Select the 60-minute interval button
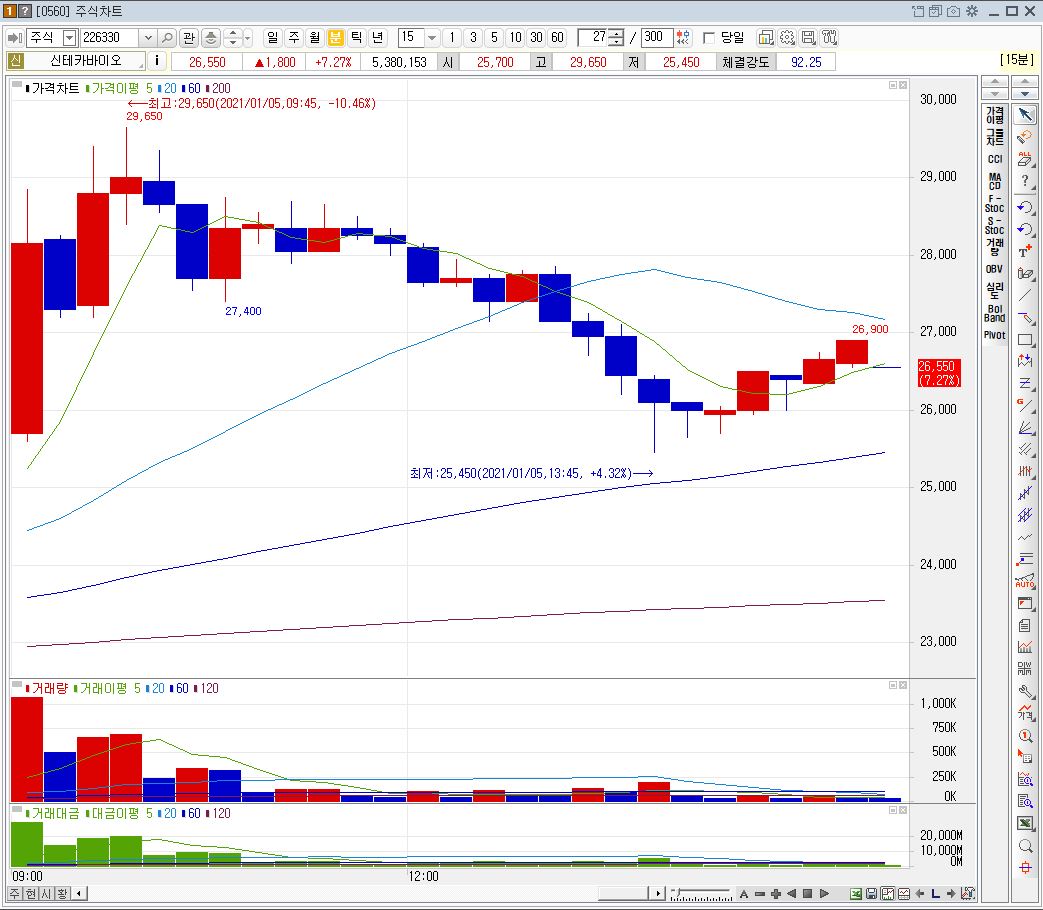Screen dimensions: 1043x910 click(557, 38)
